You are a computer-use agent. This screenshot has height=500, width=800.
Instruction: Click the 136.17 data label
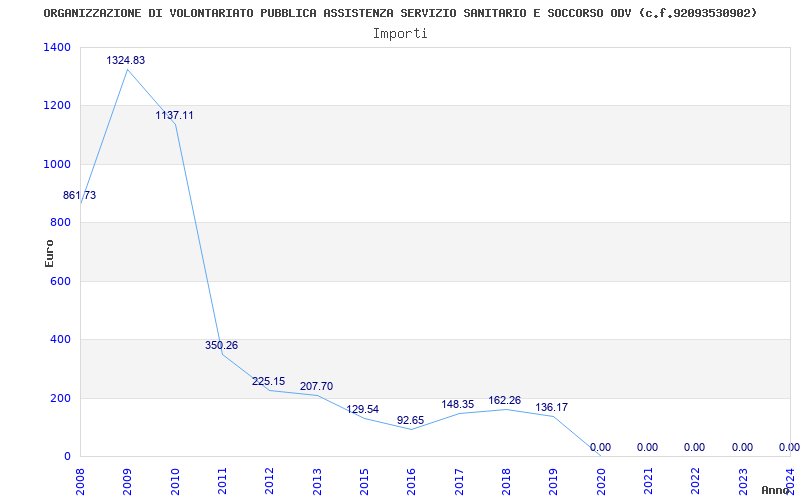click(552, 408)
